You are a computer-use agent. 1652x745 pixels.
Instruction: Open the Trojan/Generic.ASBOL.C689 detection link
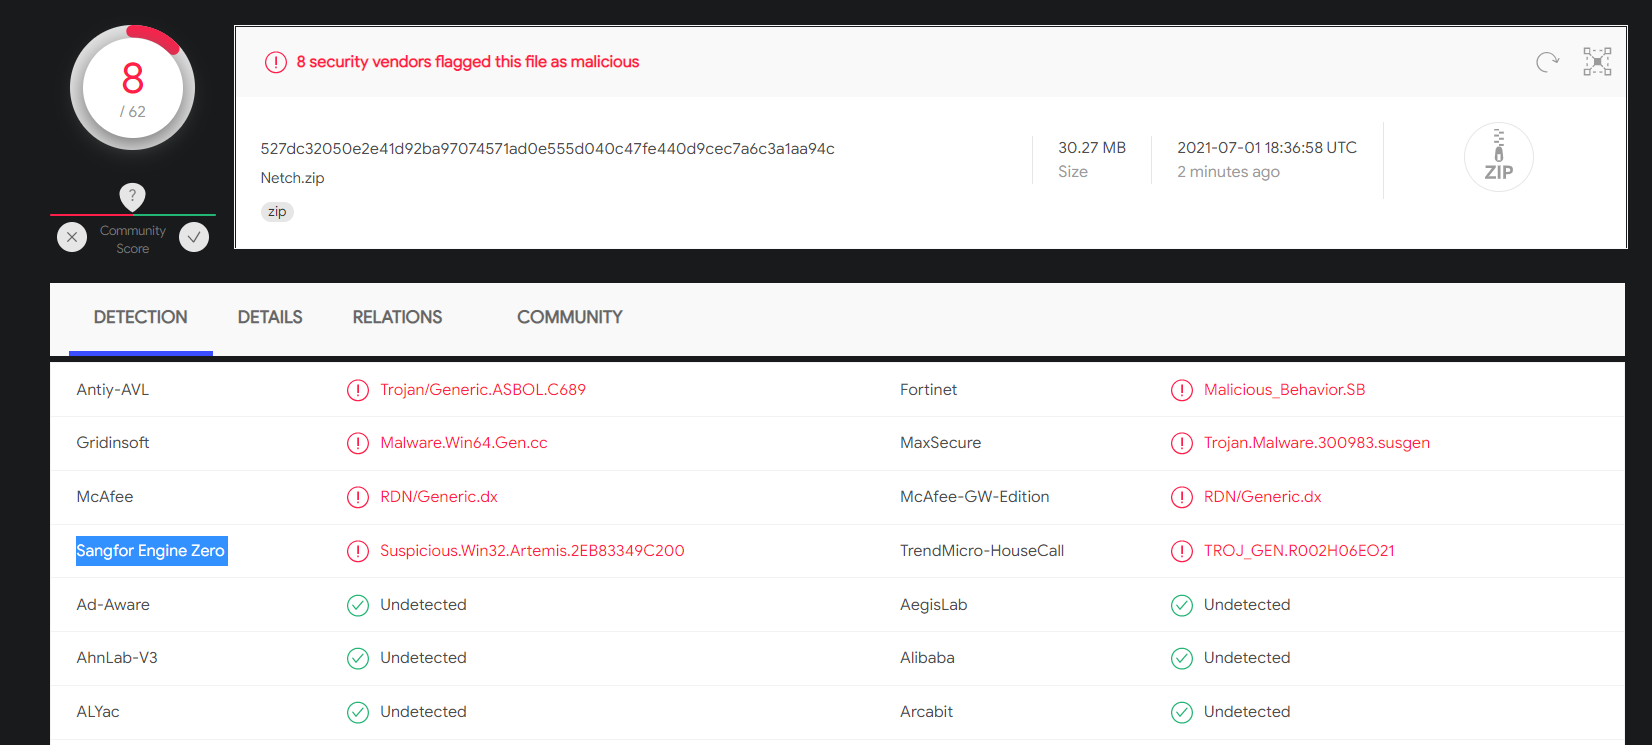click(x=483, y=390)
